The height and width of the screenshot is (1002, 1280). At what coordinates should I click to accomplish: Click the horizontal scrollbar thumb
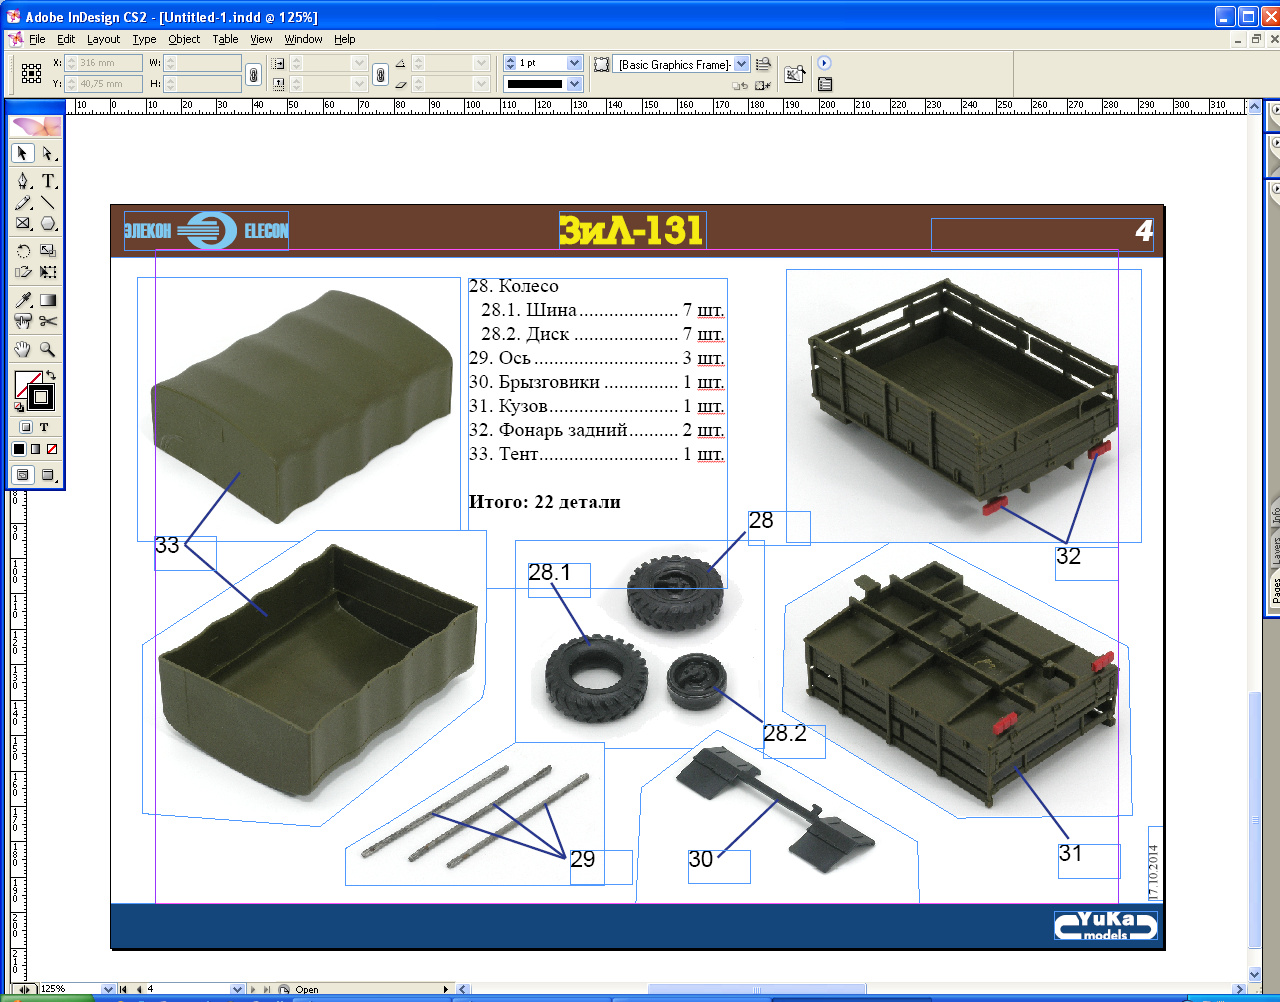(757, 990)
